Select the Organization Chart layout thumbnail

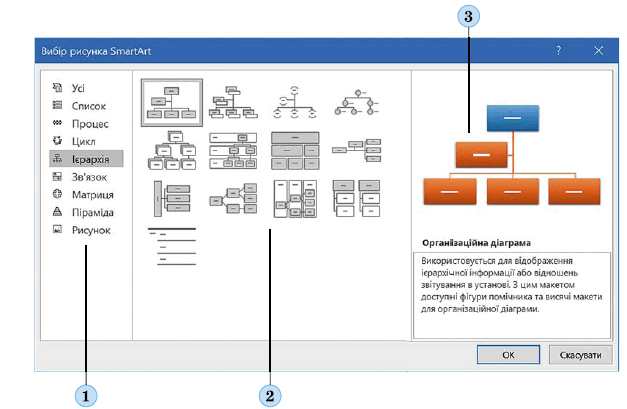172,103
